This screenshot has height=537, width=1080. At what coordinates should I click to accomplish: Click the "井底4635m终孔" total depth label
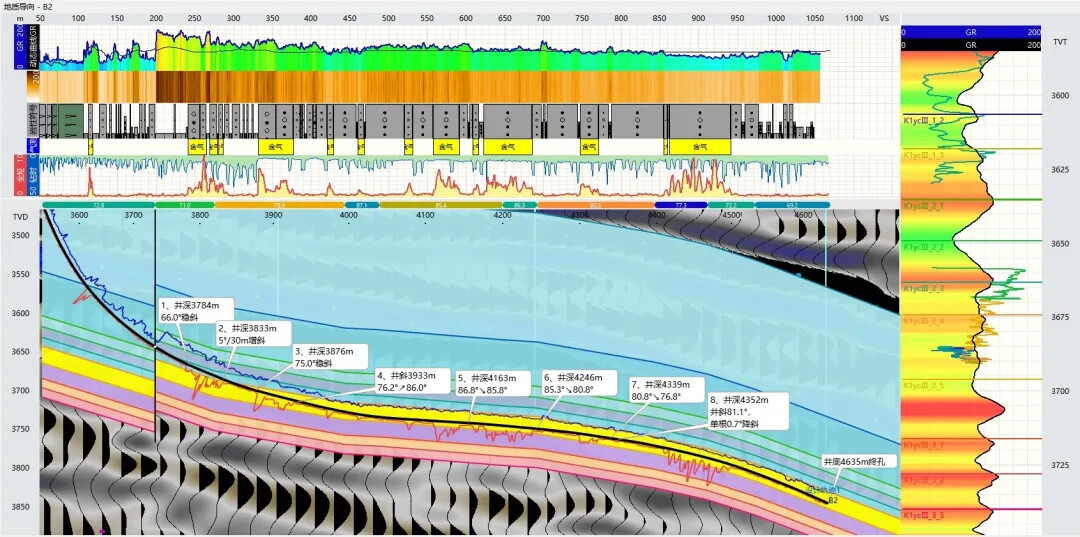pos(859,461)
